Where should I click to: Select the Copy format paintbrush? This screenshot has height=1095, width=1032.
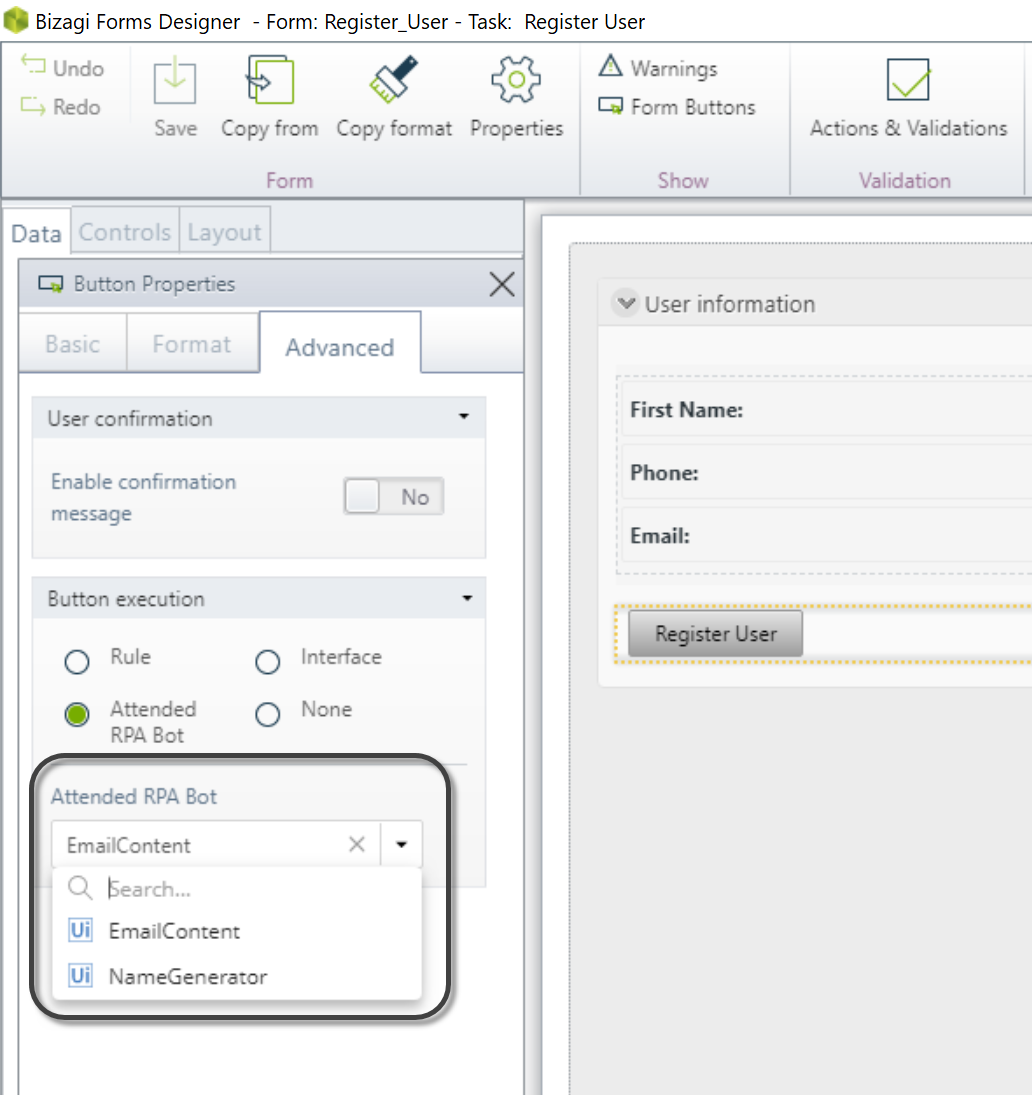[x=394, y=79]
